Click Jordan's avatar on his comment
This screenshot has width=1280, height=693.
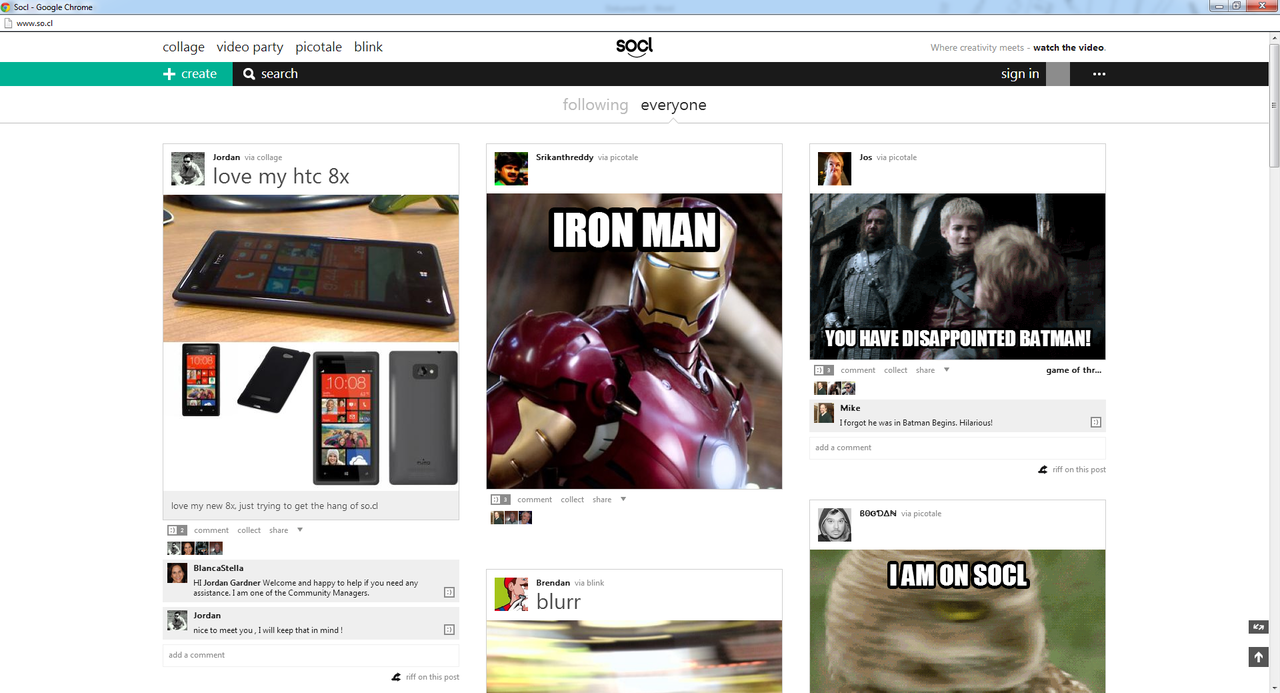click(177, 620)
